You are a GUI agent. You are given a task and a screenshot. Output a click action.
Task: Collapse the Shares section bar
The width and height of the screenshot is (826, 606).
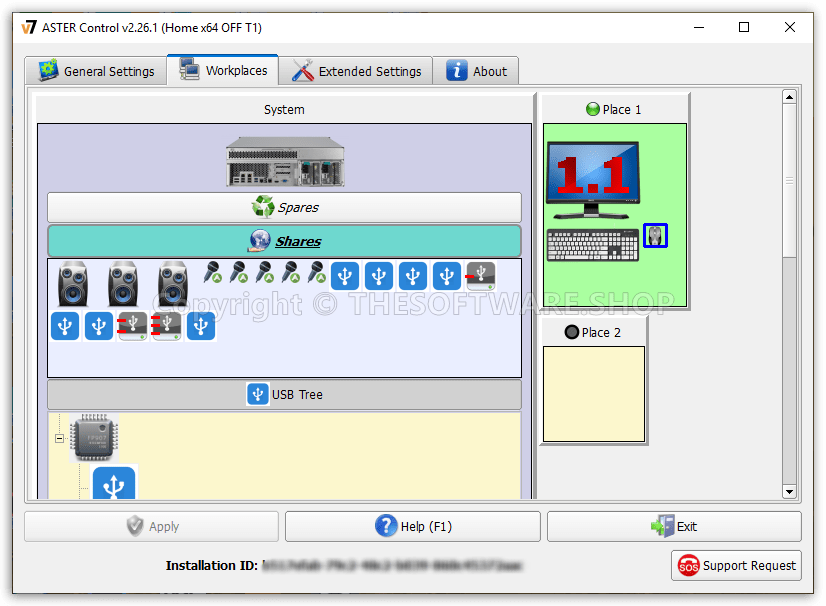pyautogui.click(x=284, y=241)
